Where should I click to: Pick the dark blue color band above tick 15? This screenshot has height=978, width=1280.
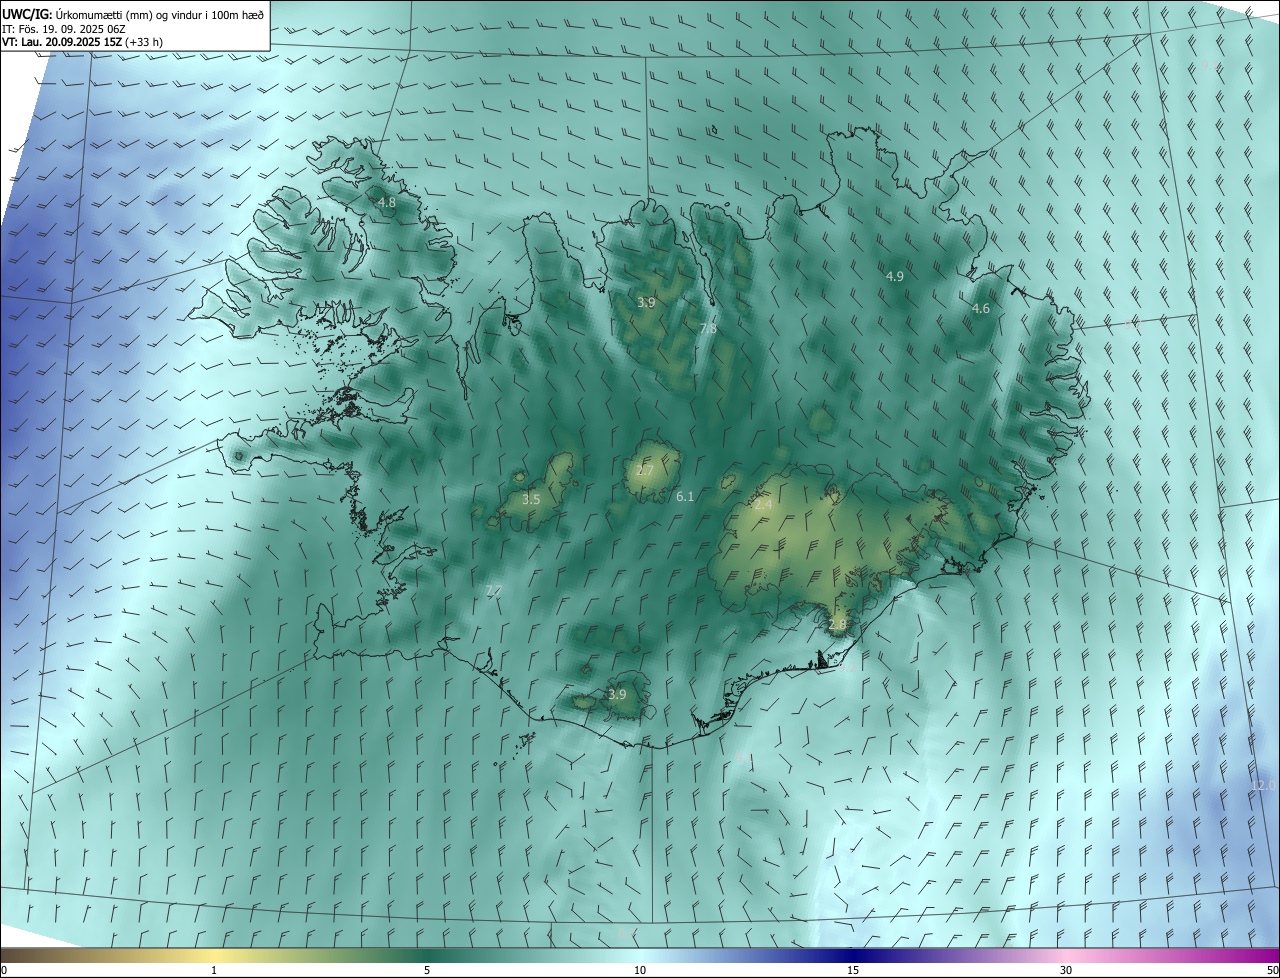point(853,955)
